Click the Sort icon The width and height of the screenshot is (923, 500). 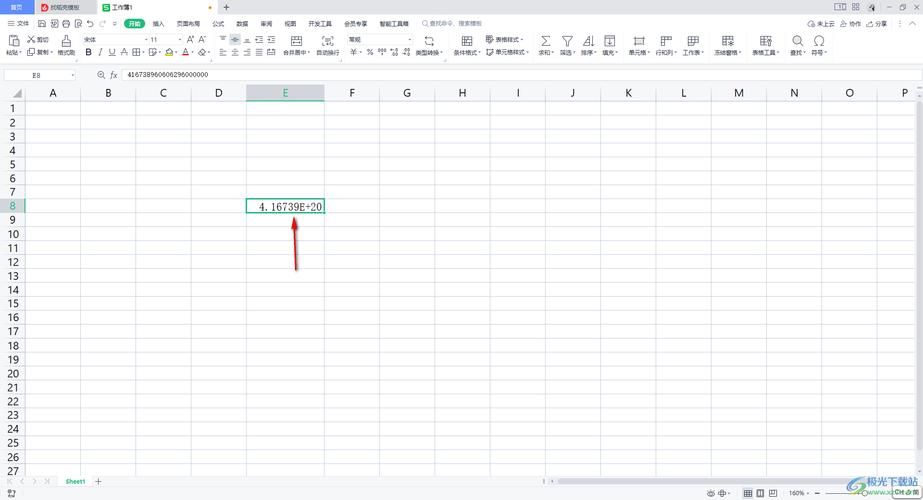pos(588,41)
